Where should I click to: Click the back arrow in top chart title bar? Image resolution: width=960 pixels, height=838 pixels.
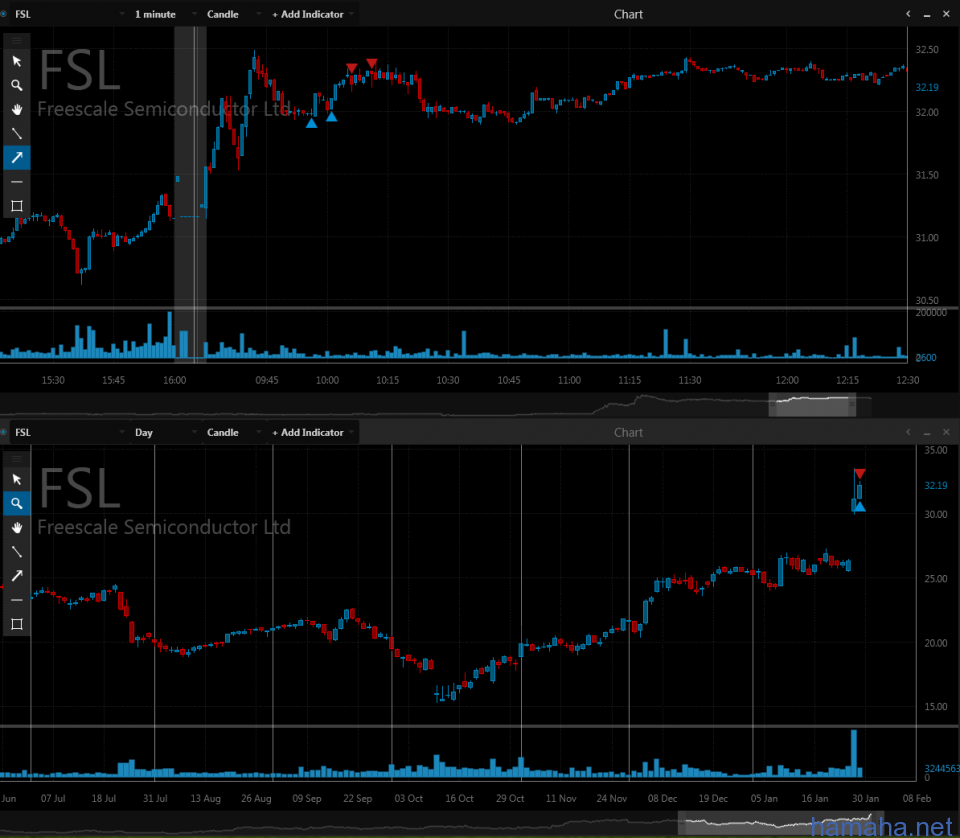tap(908, 13)
